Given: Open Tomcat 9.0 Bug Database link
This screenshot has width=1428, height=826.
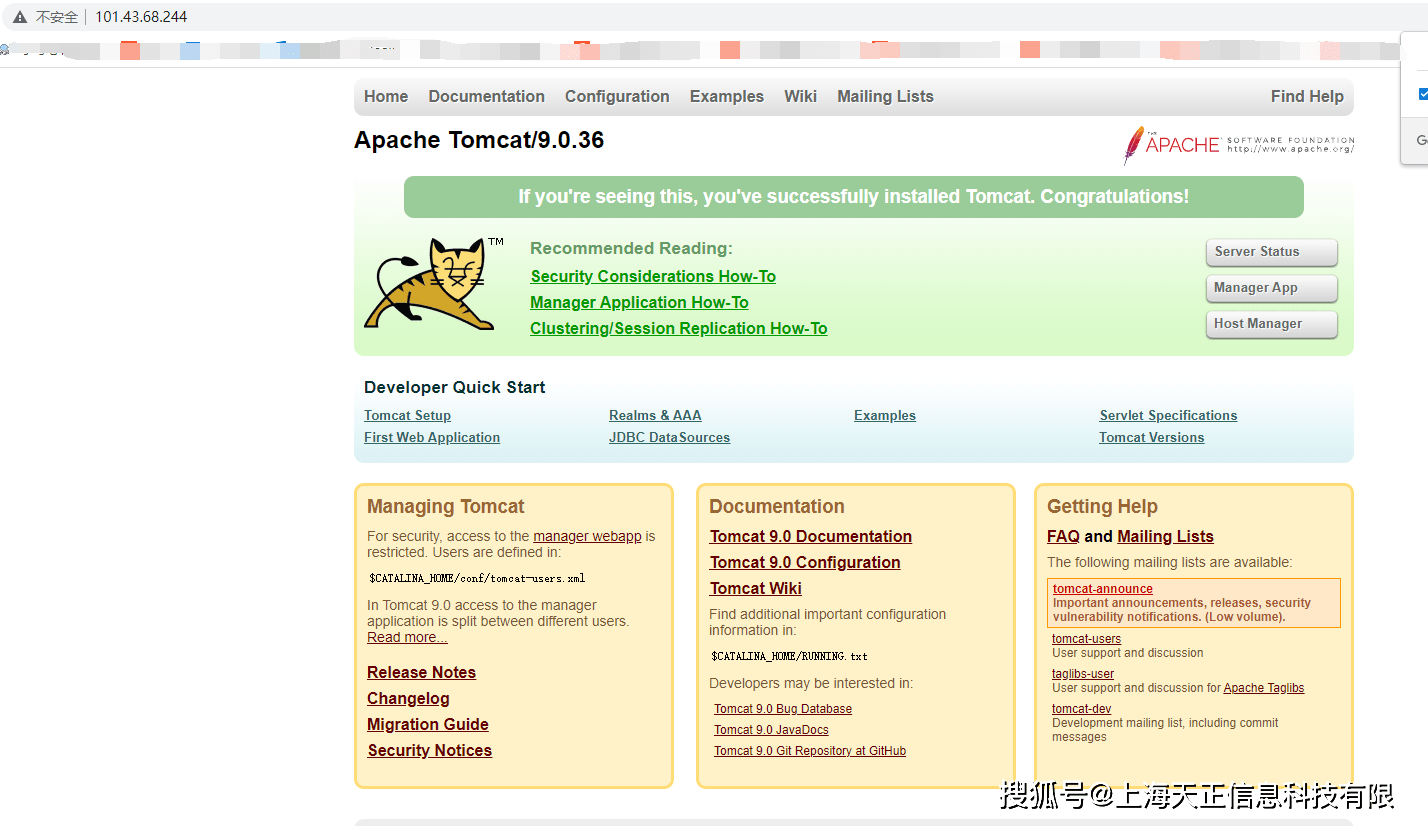Looking at the screenshot, I should coord(783,709).
